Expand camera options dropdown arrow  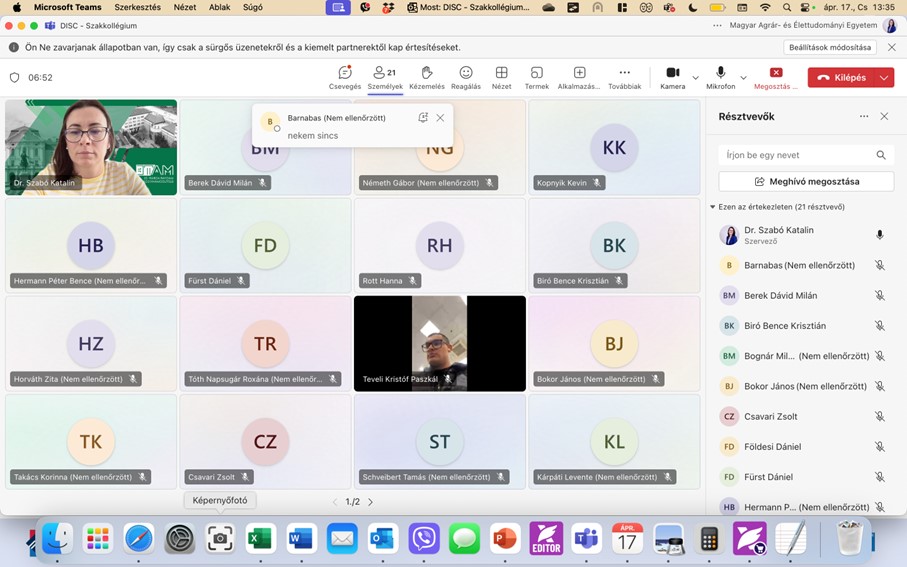(695, 78)
